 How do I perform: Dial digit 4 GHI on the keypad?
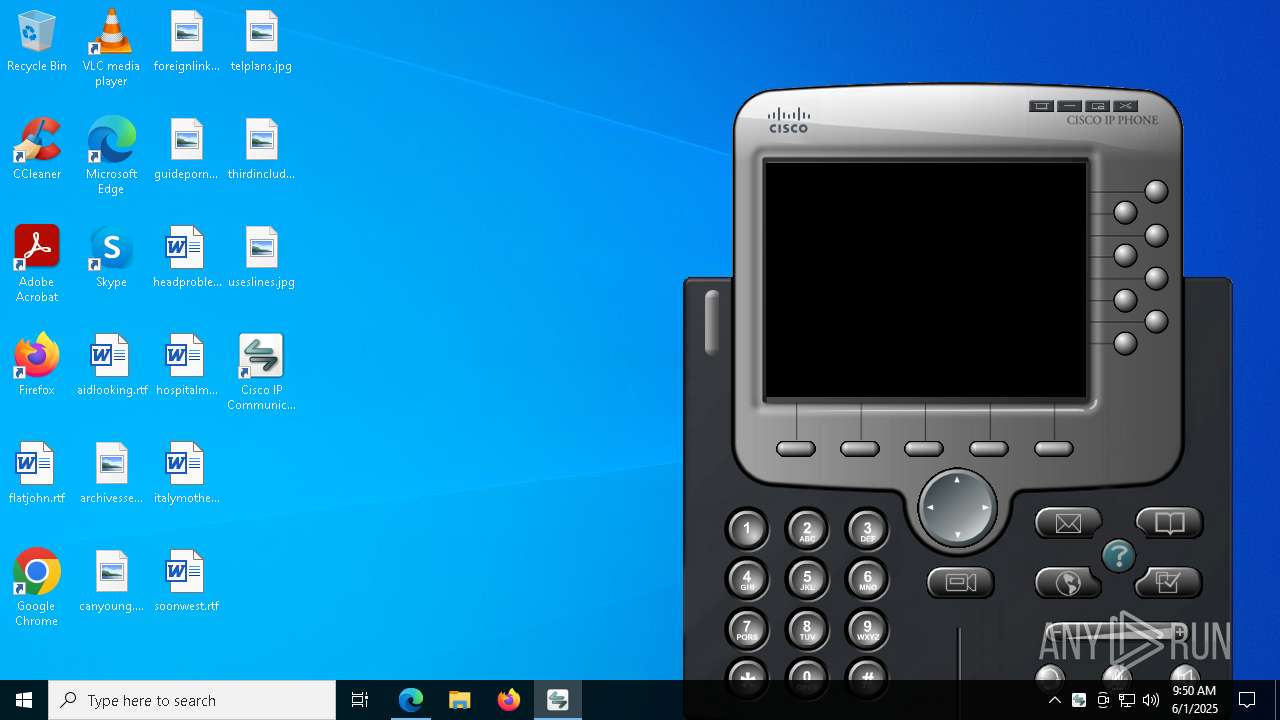(747, 578)
